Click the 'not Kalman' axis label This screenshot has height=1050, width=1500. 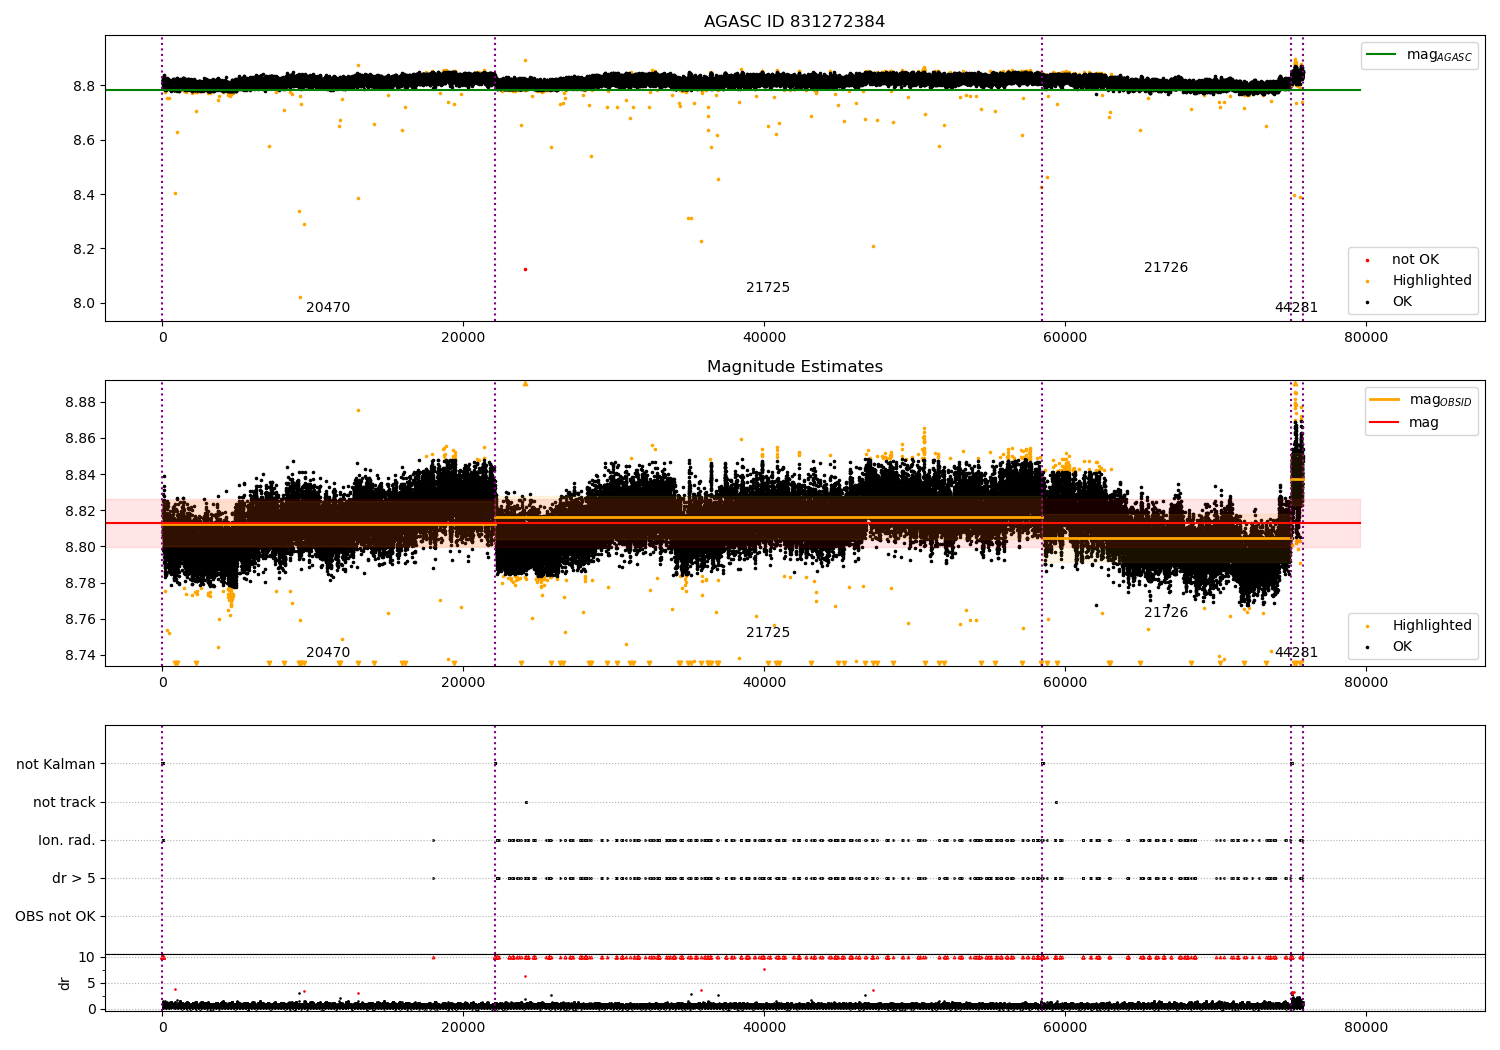click(56, 764)
